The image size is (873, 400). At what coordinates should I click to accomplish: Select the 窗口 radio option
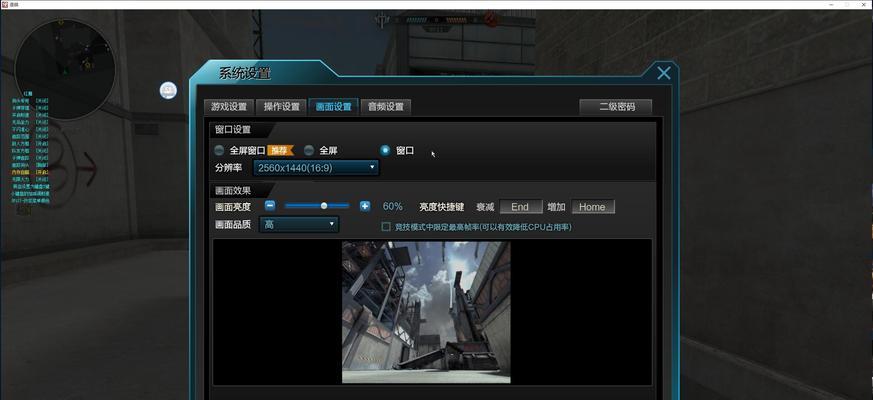point(386,150)
